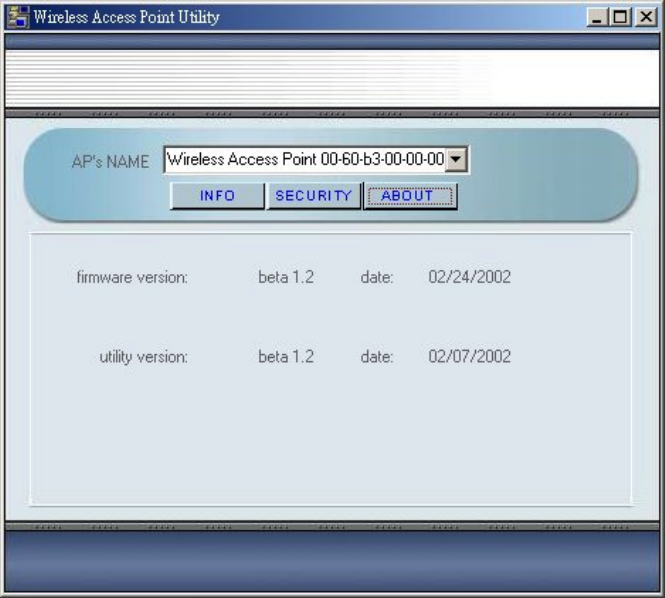Click the utility 'beta 1.2' value

pyautogui.click(x=286, y=357)
